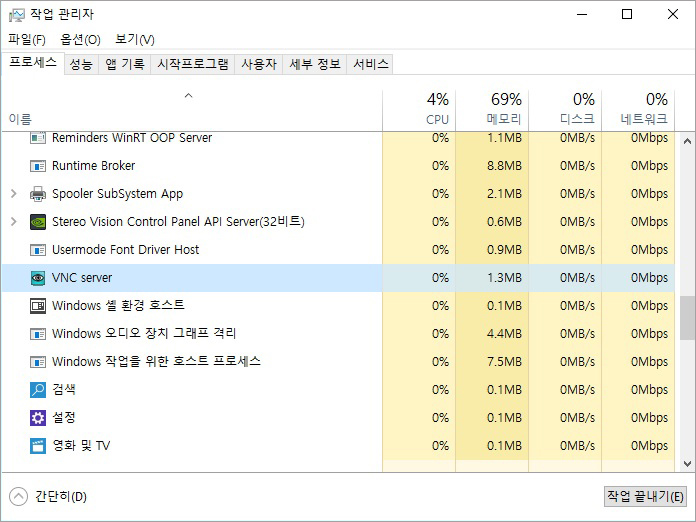Maximize the 작업 관리자 window
The image size is (696, 522).
[x=627, y=15]
